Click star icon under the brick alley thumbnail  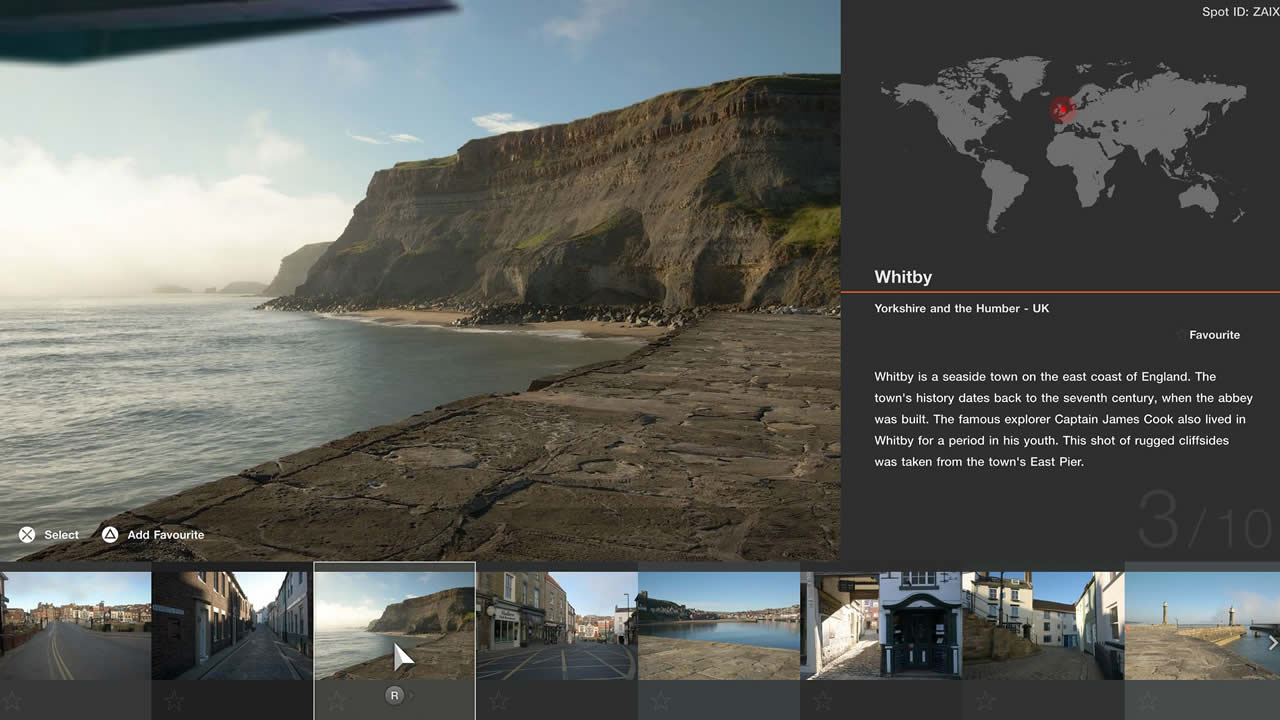click(174, 701)
